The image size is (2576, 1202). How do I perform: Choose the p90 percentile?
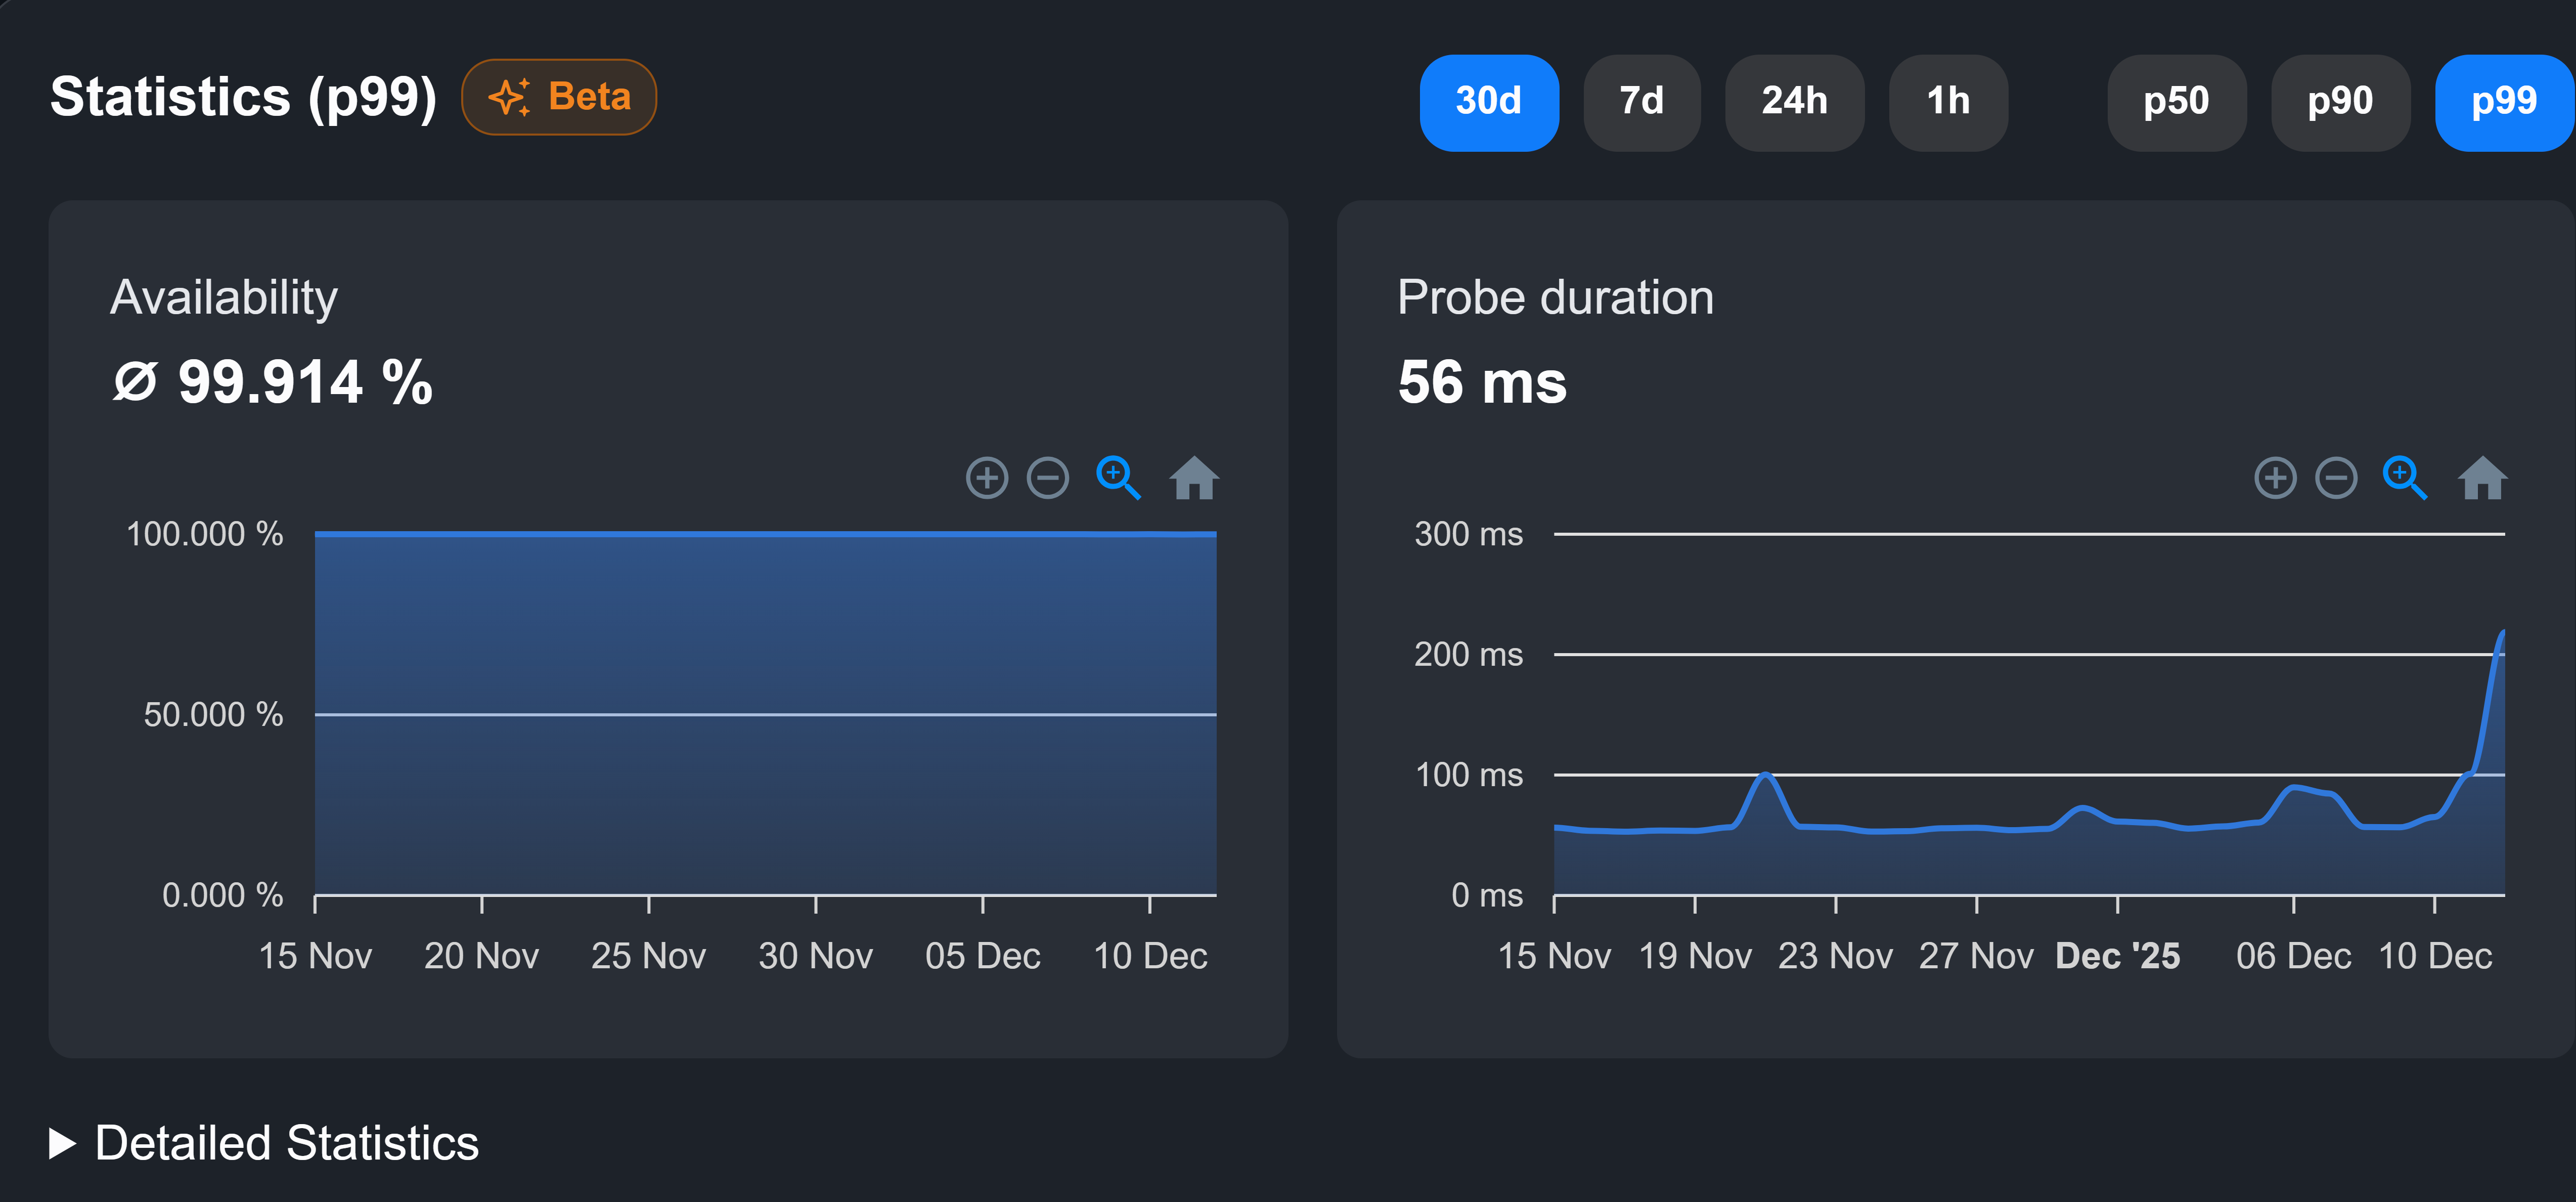[x=2340, y=102]
